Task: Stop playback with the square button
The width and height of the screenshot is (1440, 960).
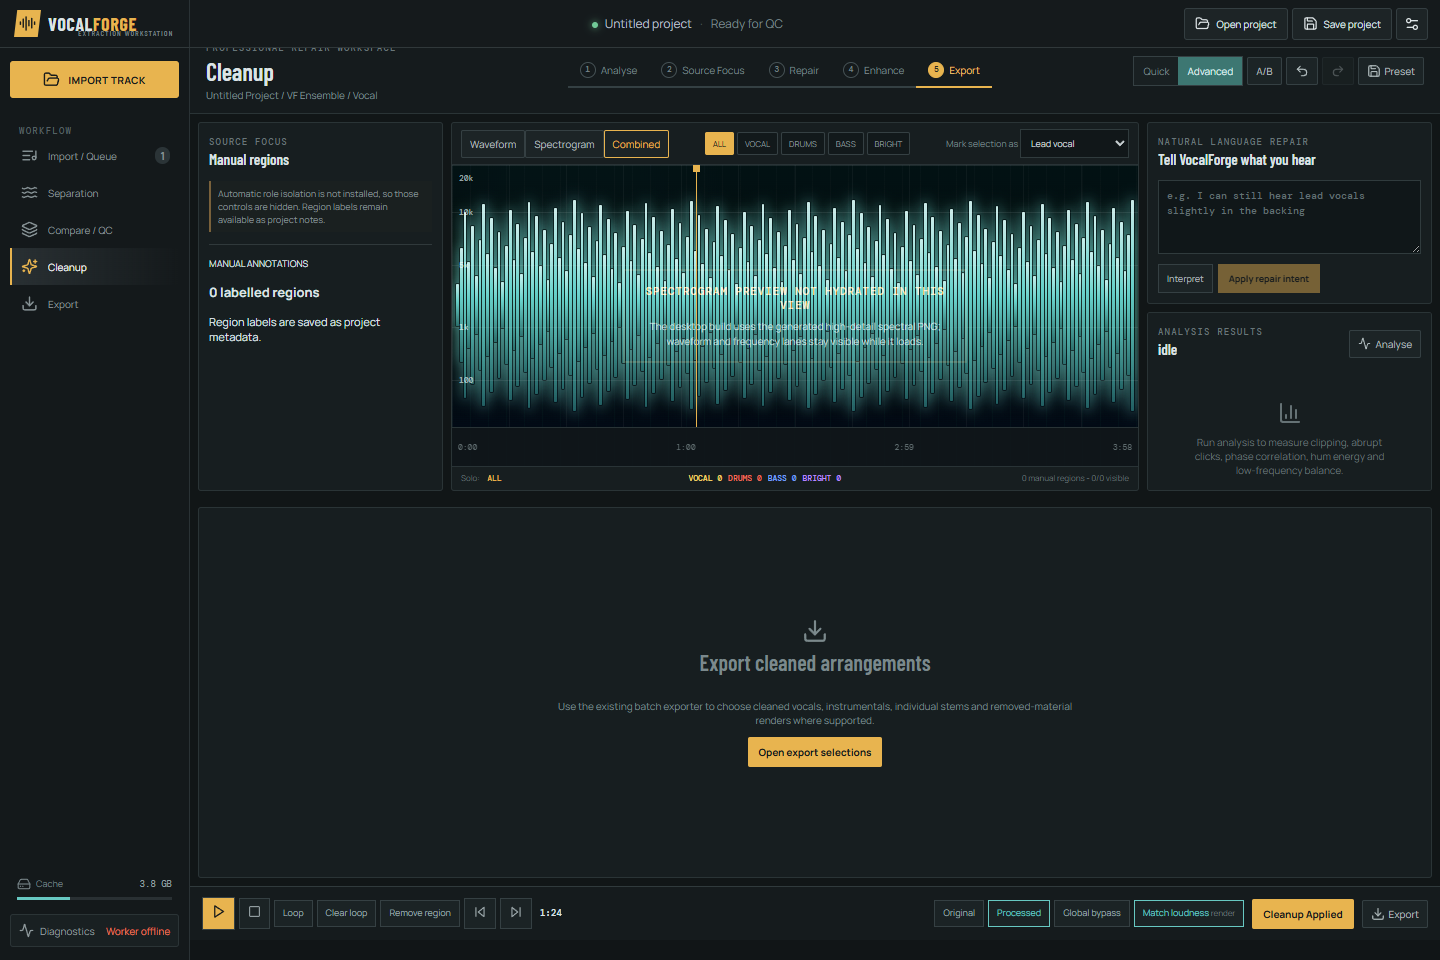Action: pos(255,912)
